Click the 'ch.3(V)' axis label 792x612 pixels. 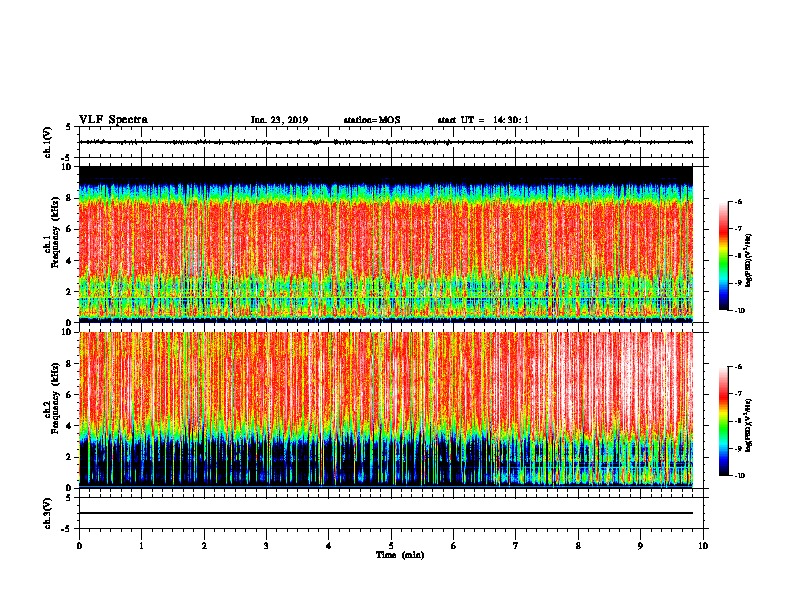click(x=47, y=513)
